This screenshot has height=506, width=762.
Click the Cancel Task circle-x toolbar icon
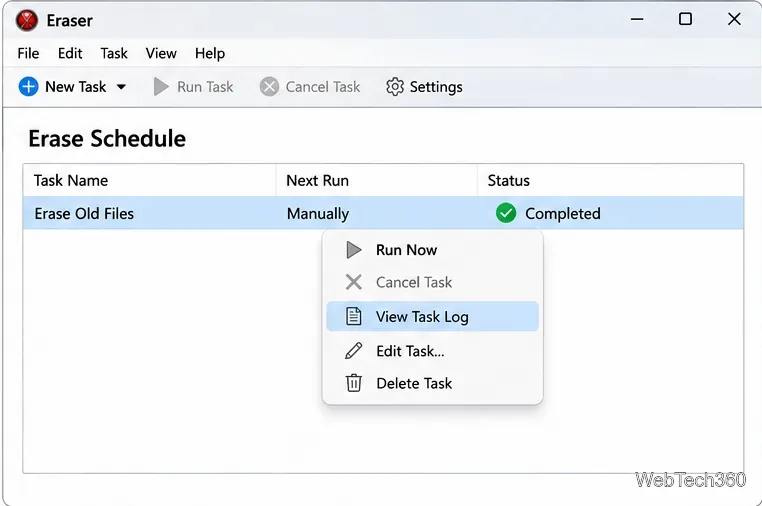click(x=269, y=87)
